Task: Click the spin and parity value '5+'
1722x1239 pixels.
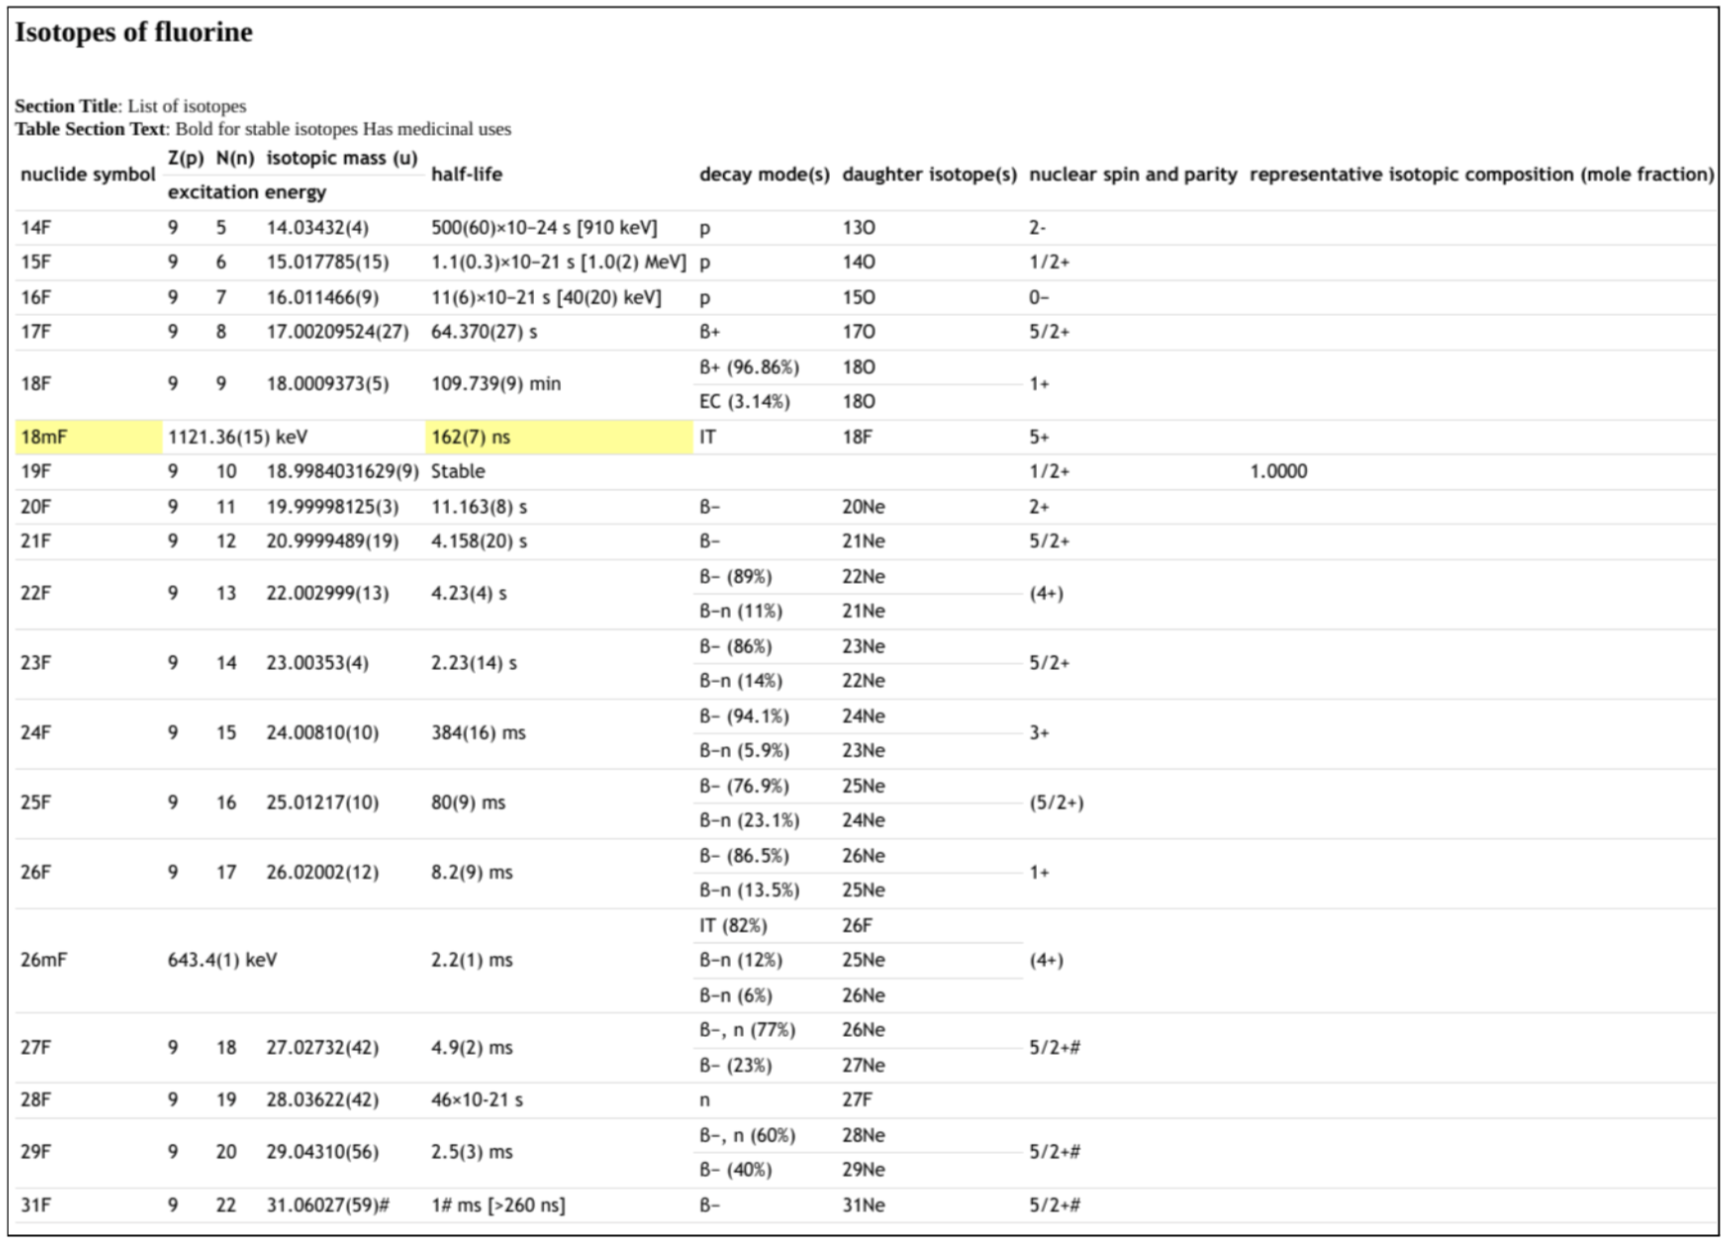Action: coord(1039,437)
